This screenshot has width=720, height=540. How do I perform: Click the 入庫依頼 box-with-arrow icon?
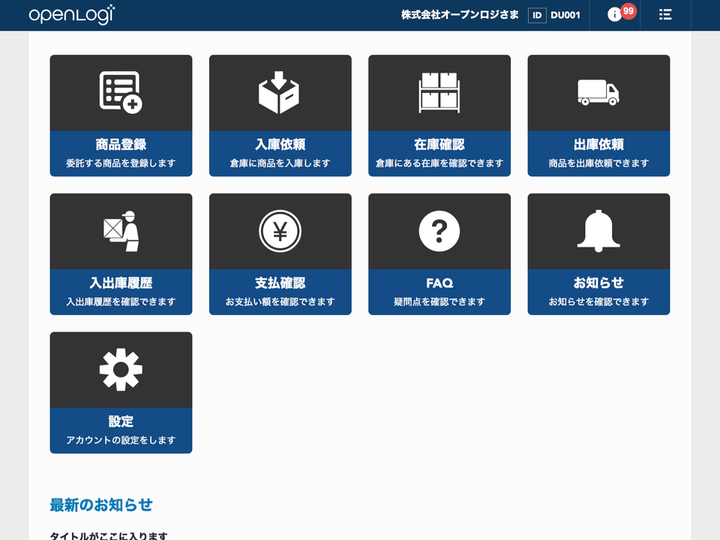279,92
